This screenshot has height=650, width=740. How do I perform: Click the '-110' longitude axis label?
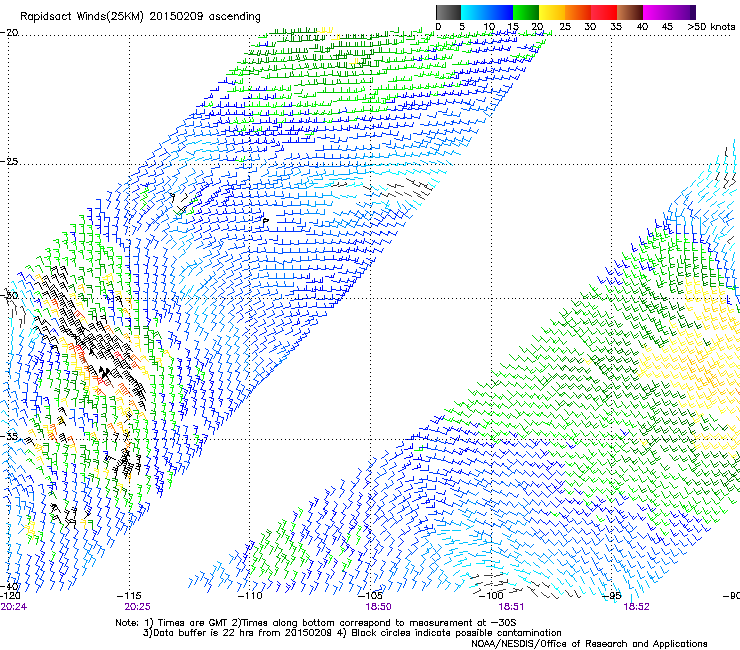pos(250,596)
